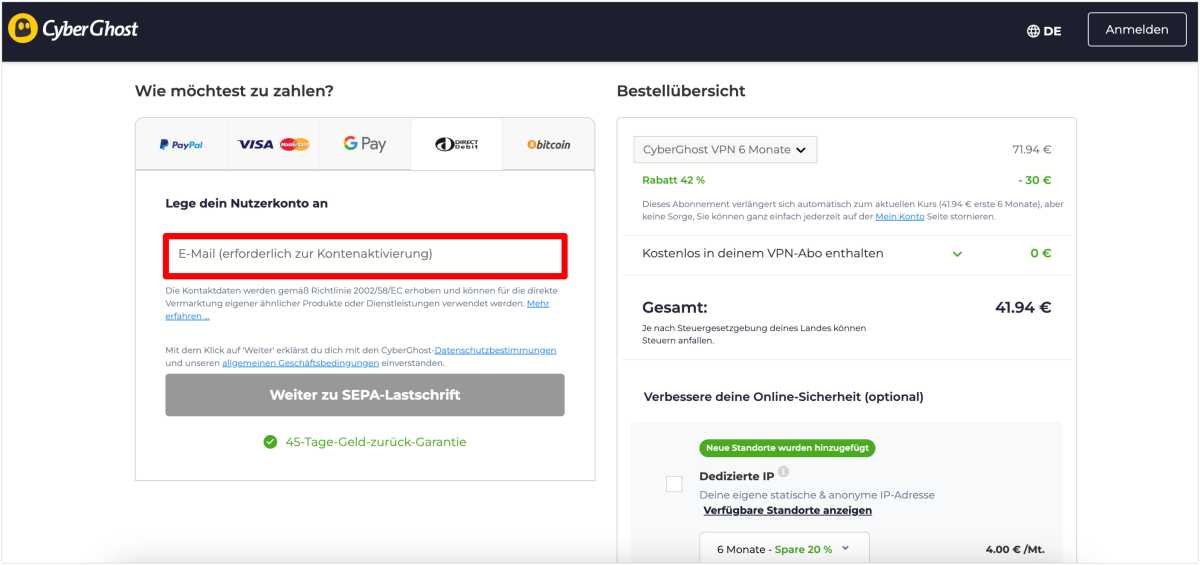Select the PayPal payment tab
The width and height of the screenshot is (1200, 565).
click(x=181, y=145)
